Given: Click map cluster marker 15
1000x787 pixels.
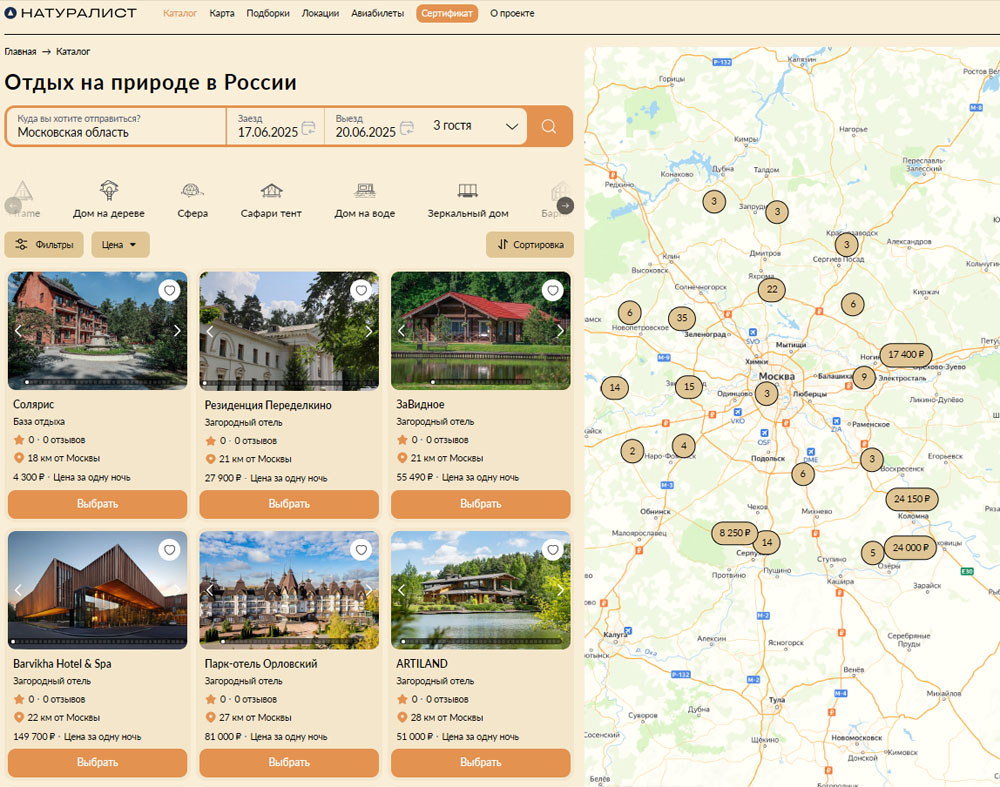Looking at the screenshot, I should click(689, 386).
